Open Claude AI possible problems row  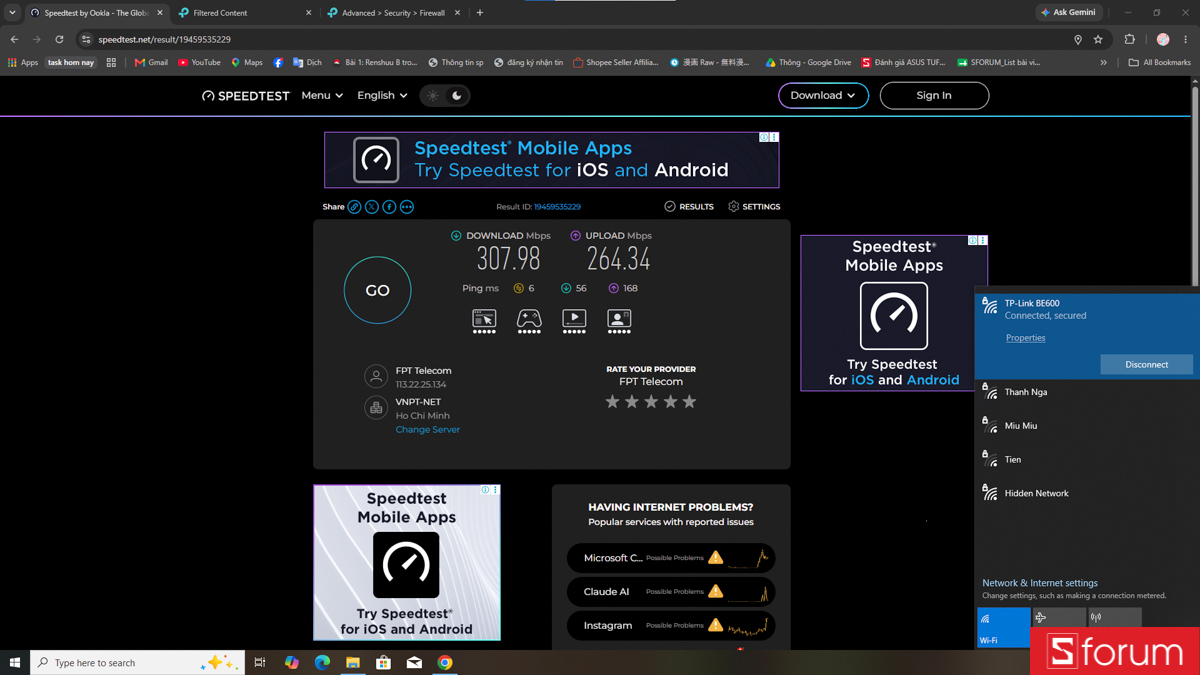671,592
